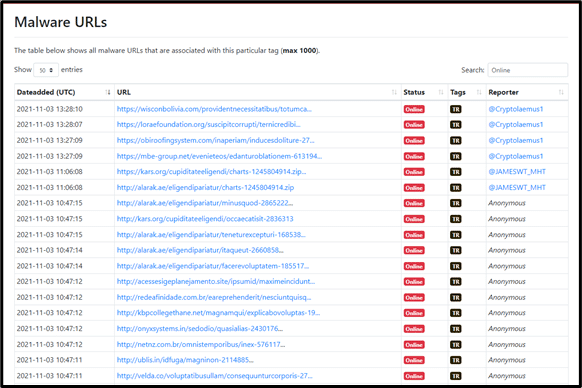Screen dimensions: 582x388
Task: Open the wisconbolivia.com malware URL
Action: 214,109
